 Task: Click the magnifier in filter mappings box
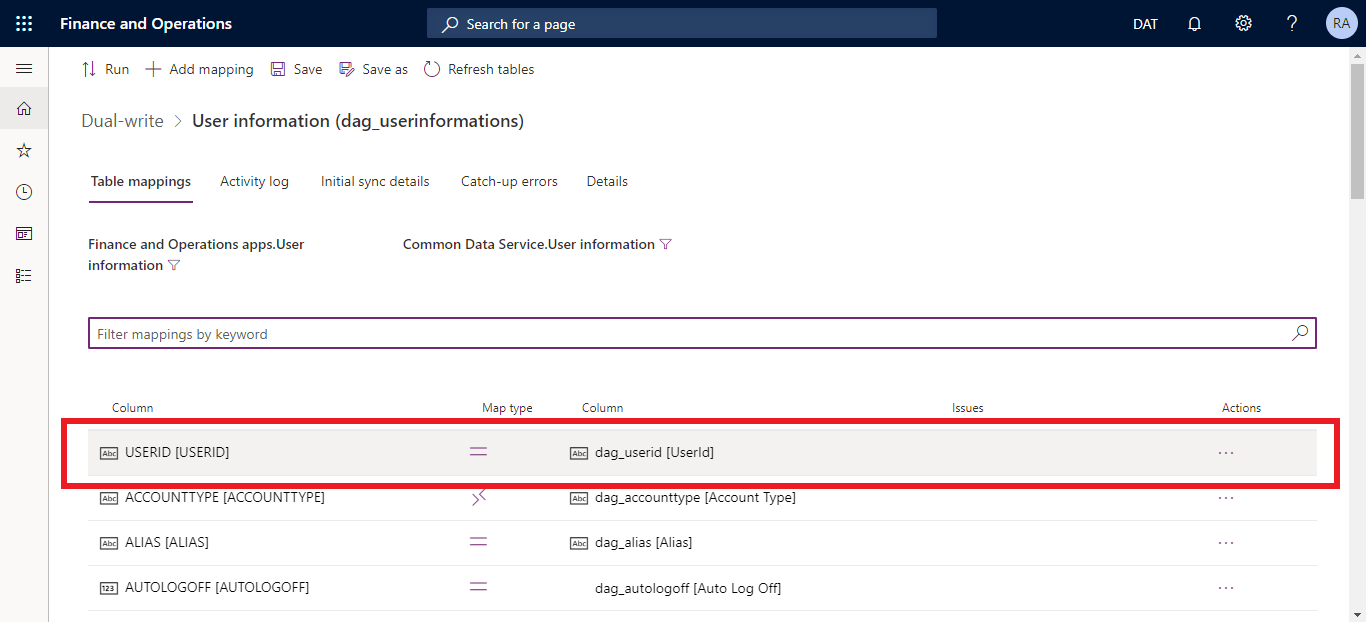click(x=1300, y=333)
